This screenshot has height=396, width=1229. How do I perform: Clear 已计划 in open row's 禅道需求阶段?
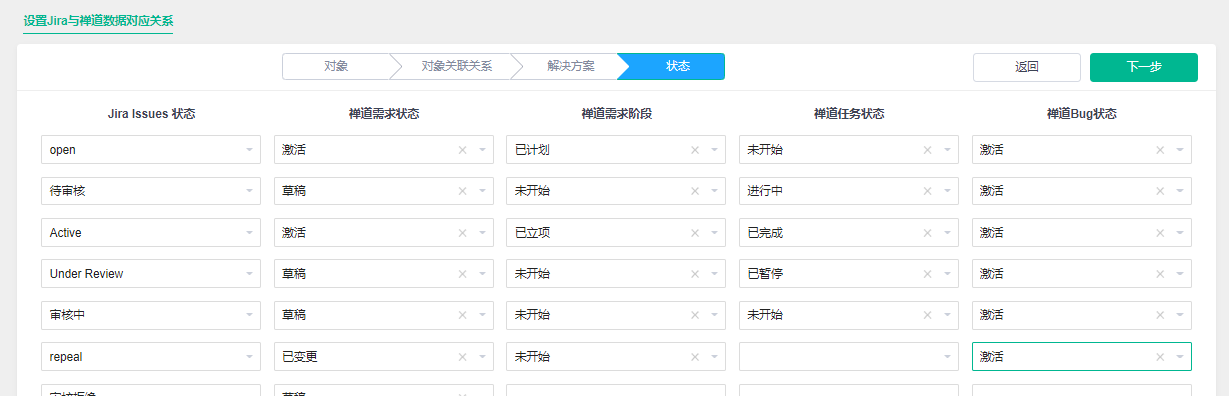[x=695, y=150]
